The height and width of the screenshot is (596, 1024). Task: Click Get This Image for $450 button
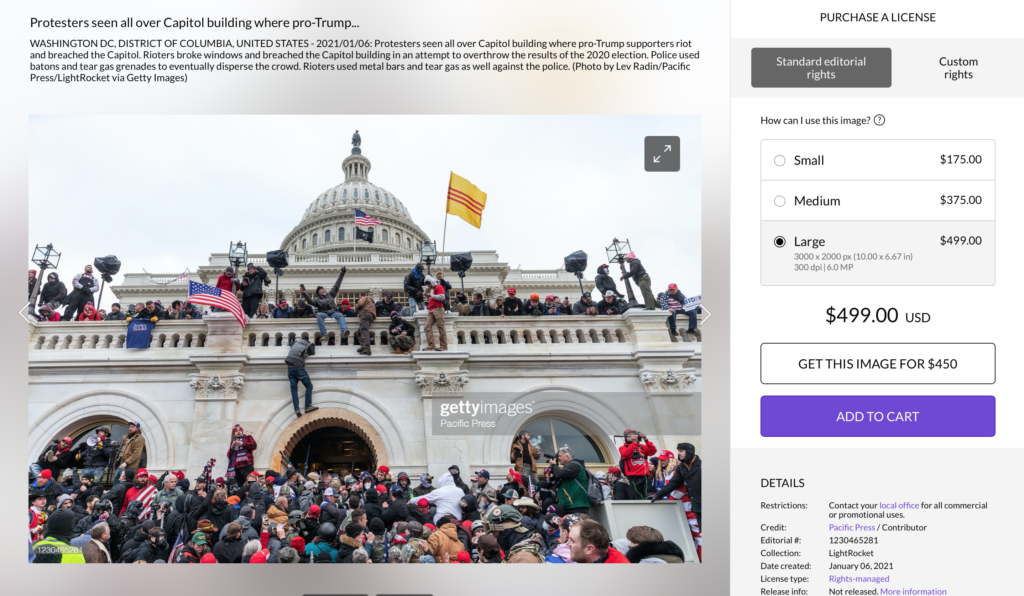coord(878,364)
